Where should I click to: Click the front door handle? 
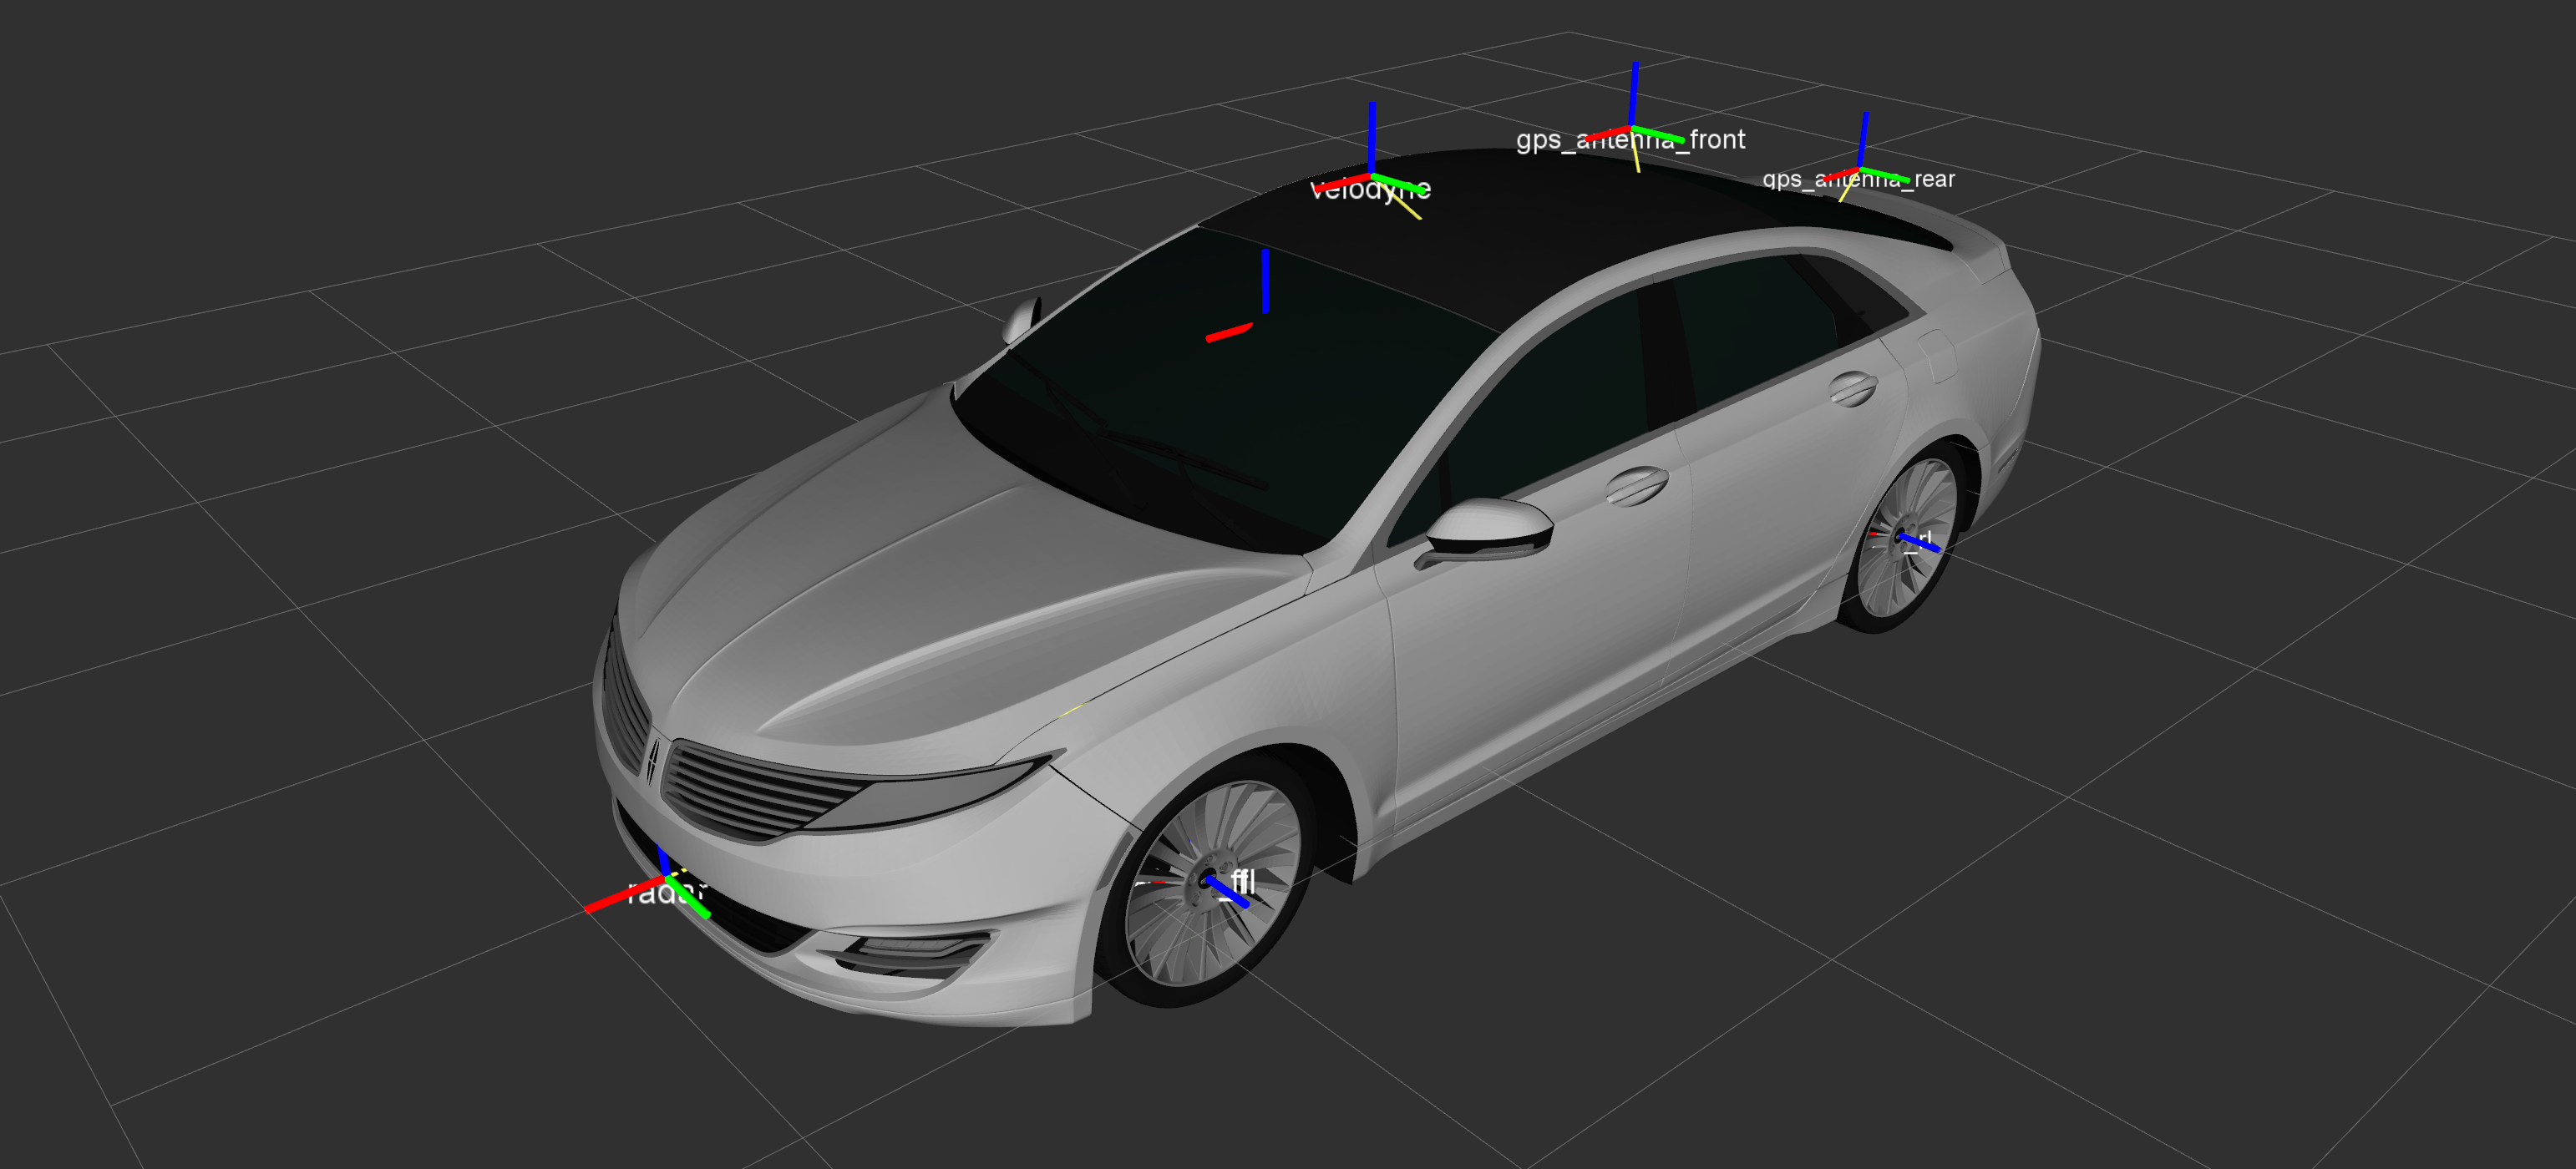pyautogui.click(x=1637, y=485)
